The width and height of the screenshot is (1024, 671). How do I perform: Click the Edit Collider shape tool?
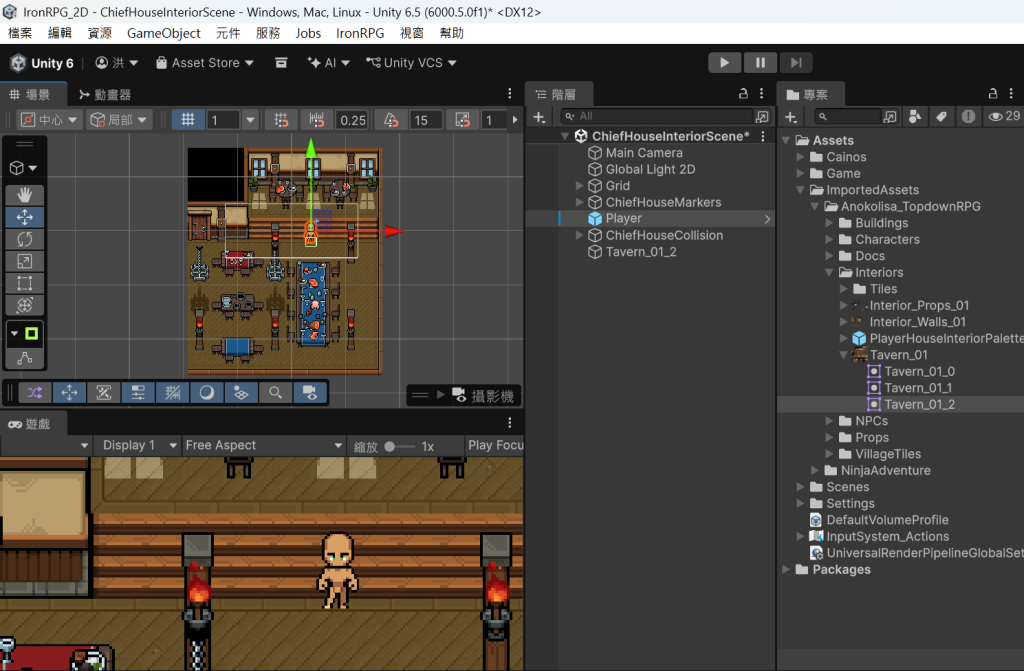tap(25, 357)
